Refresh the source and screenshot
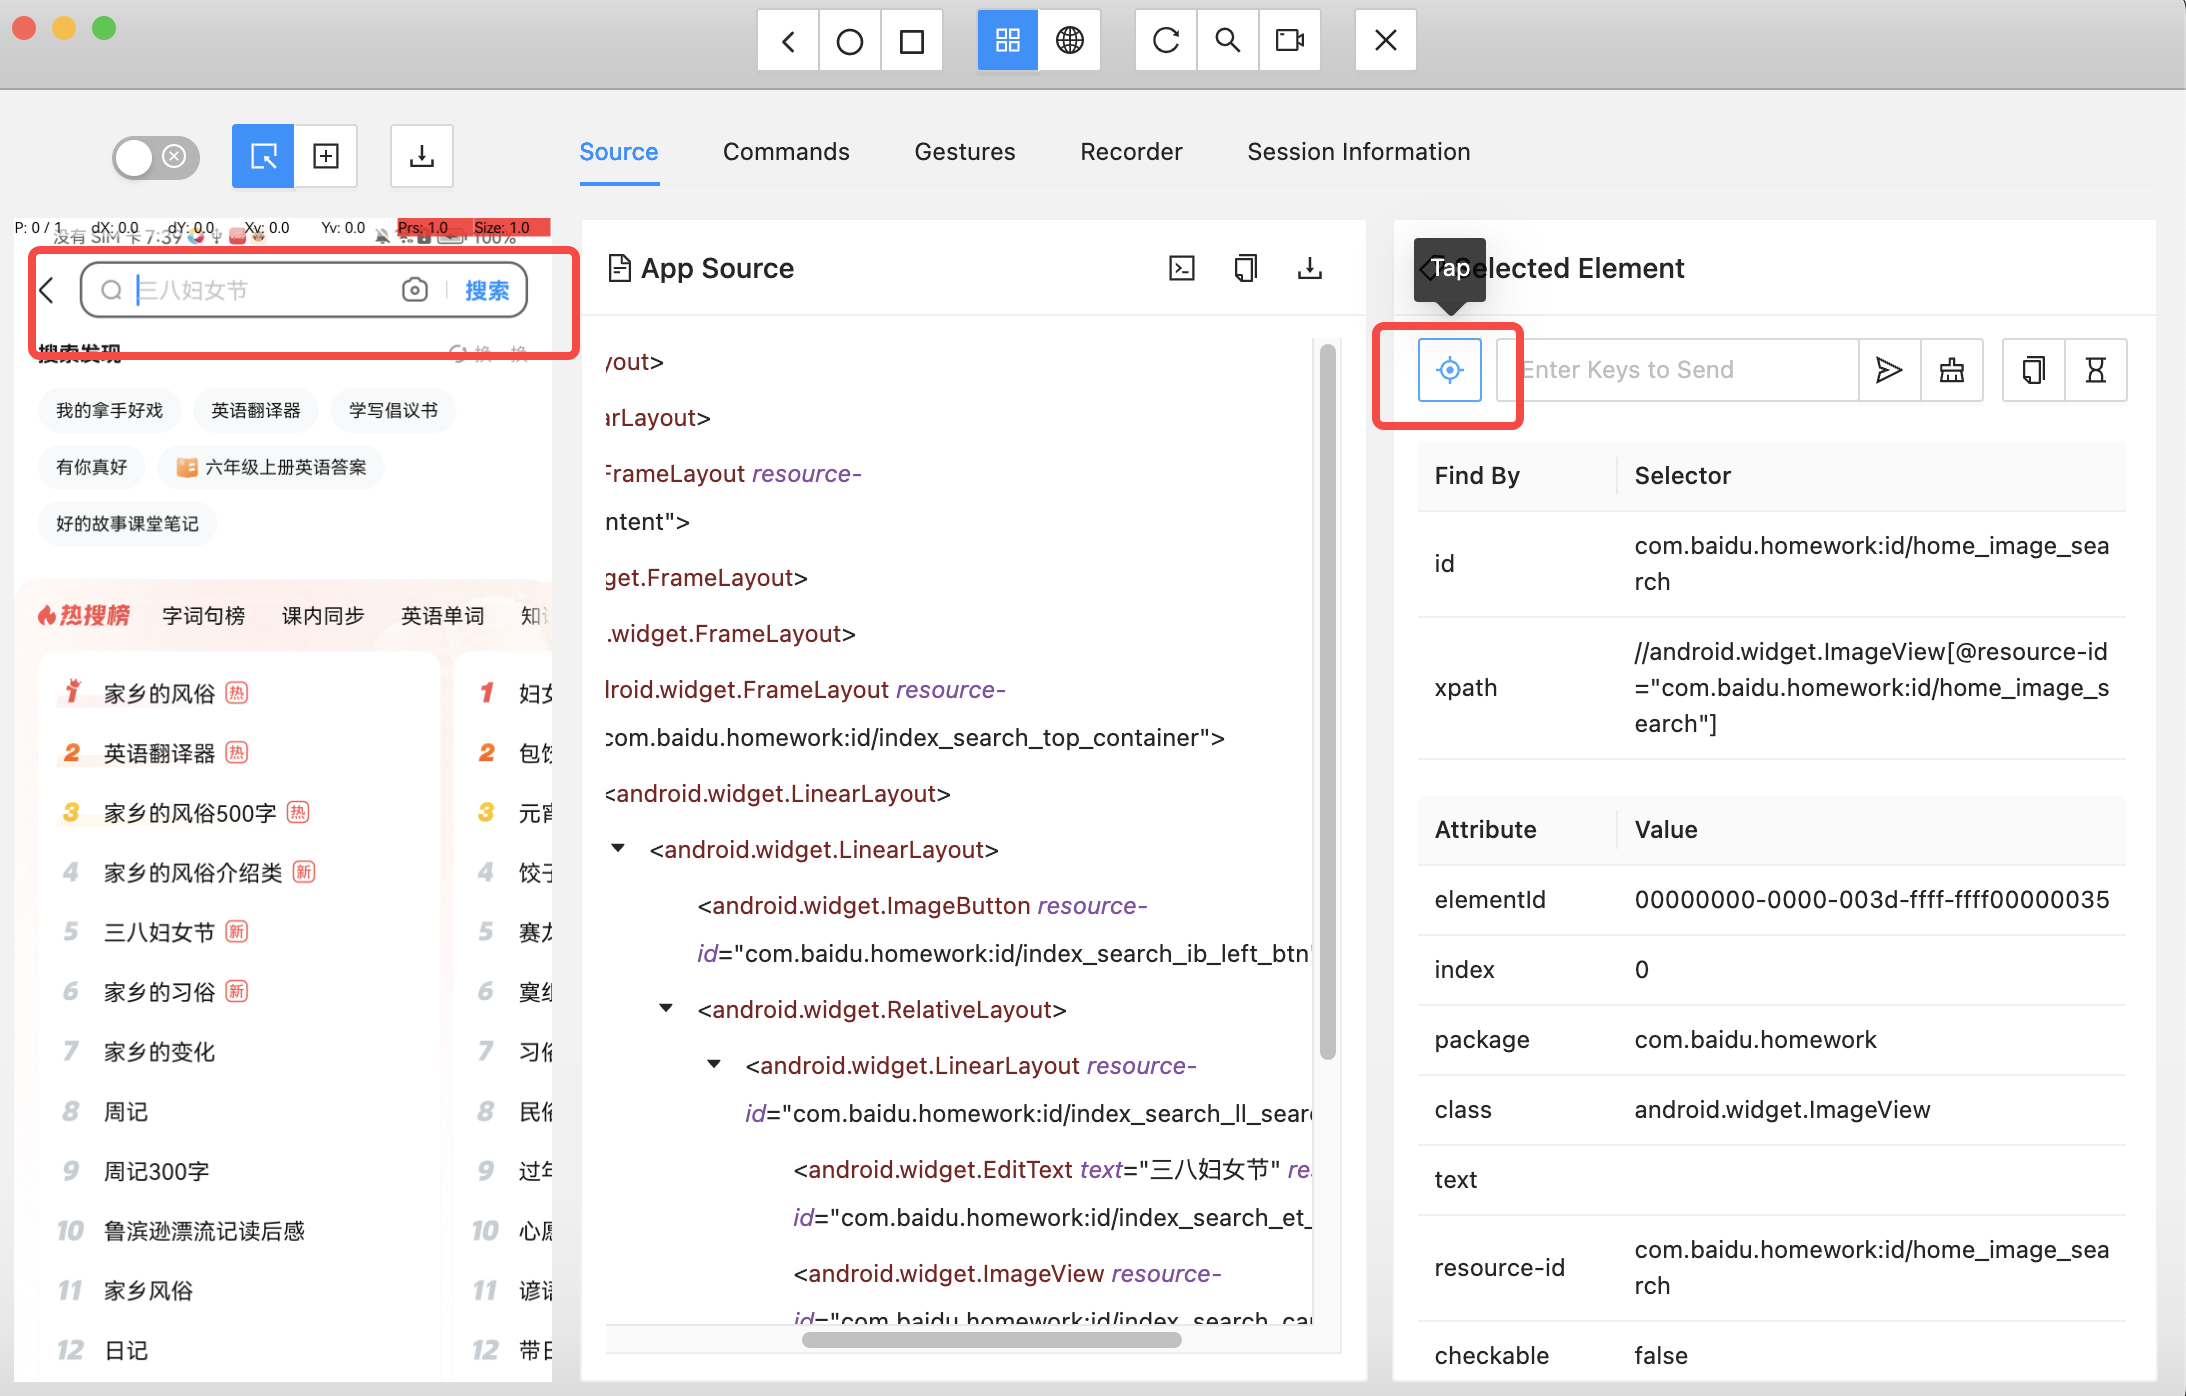Viewport: 2186px width, 1396px height. click(1165, 40)
